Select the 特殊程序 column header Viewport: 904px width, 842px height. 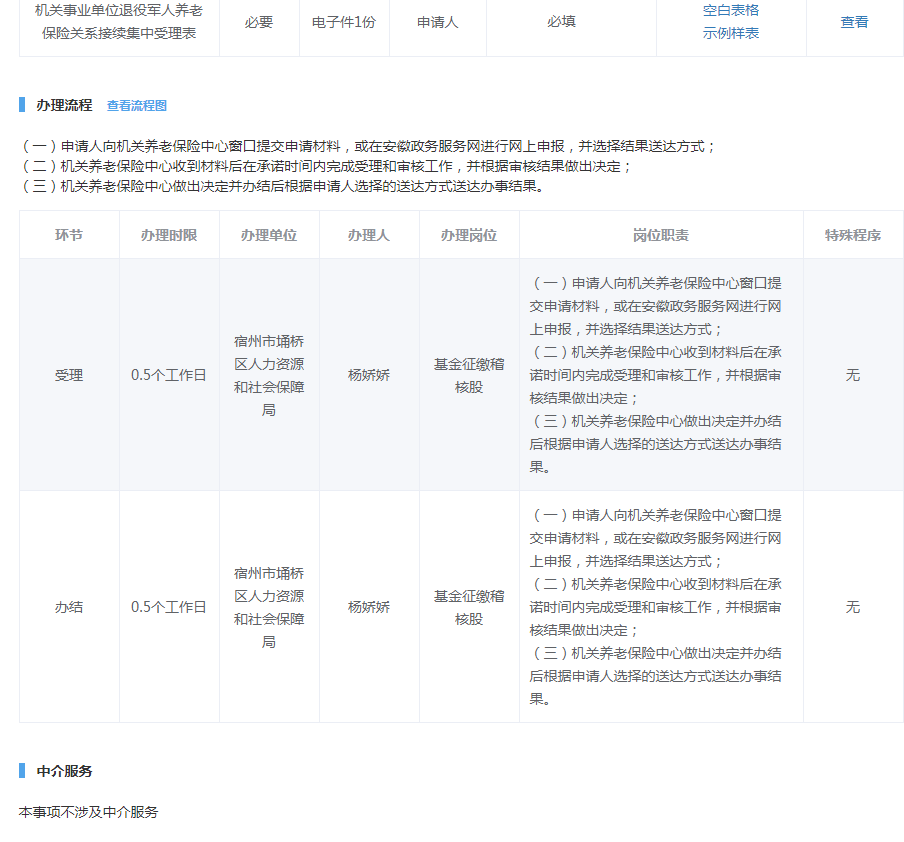tap(853, 235)
